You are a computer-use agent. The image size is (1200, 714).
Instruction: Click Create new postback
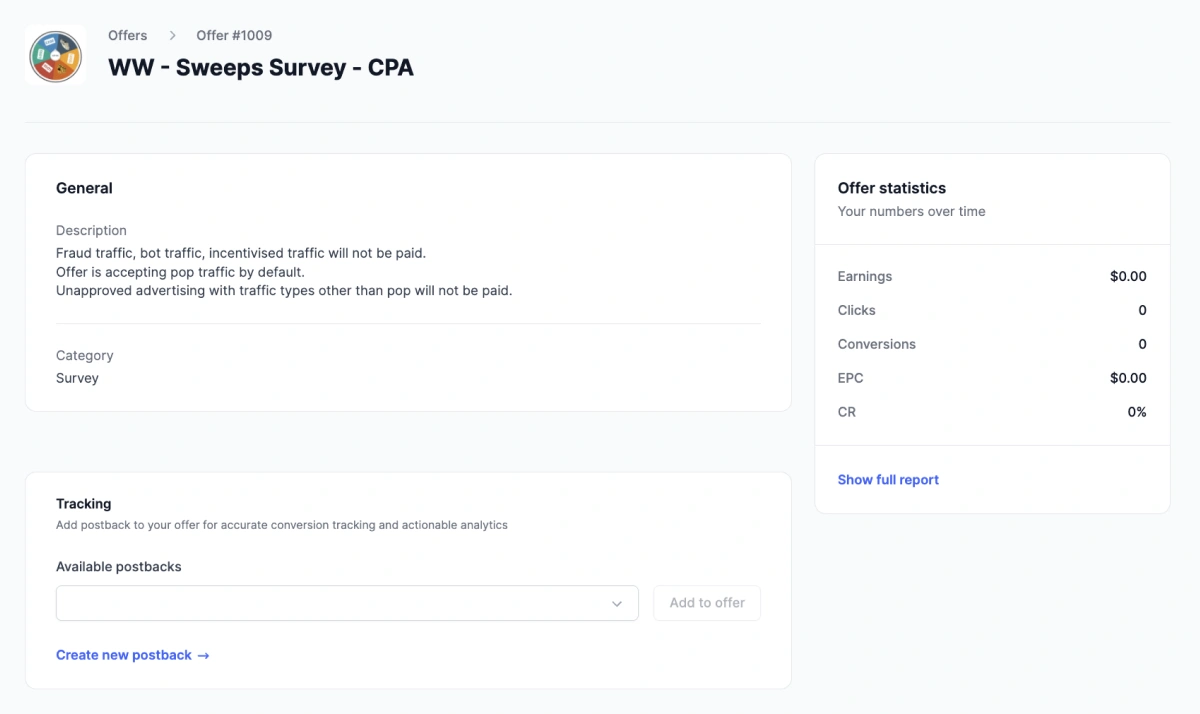click(123, 655)
